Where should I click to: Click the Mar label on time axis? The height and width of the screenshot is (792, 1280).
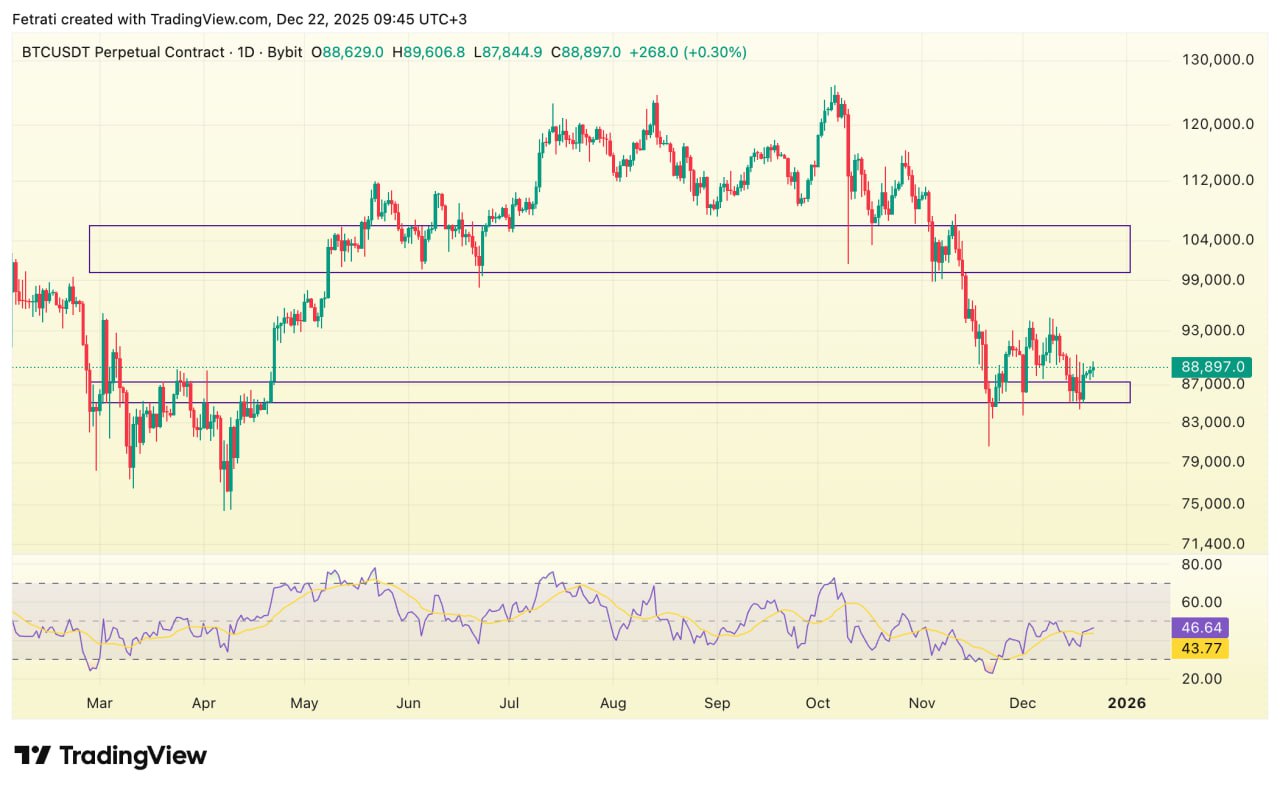(x=99, y=703)
